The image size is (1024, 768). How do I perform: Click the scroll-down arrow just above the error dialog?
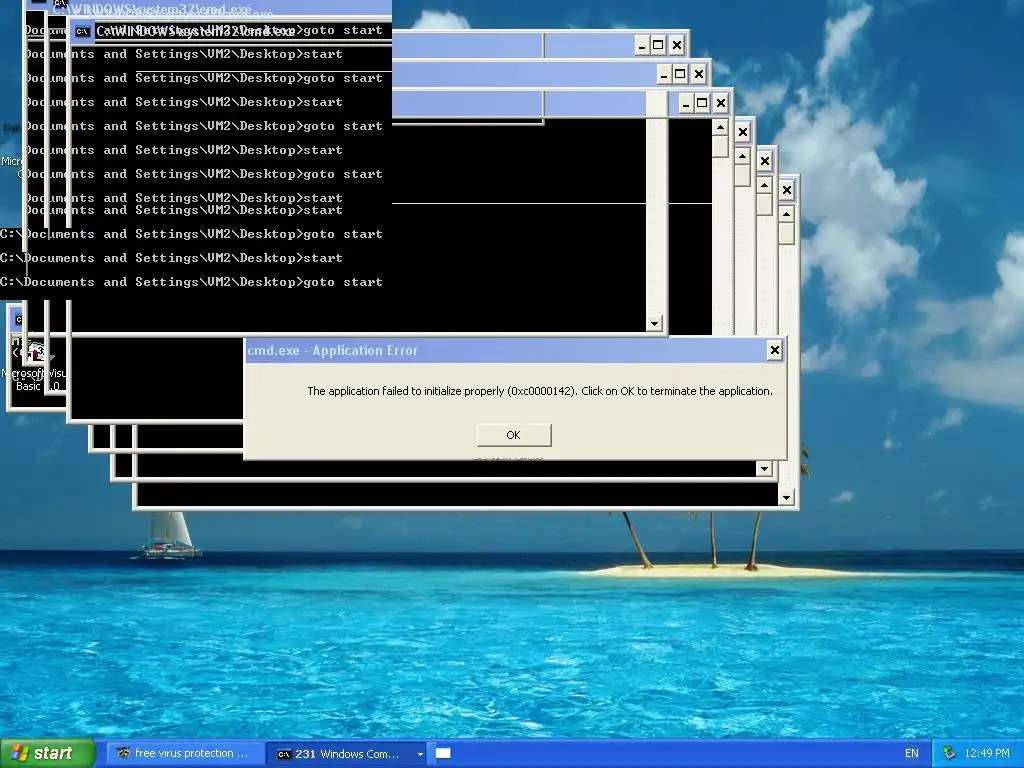coord(654,323)
